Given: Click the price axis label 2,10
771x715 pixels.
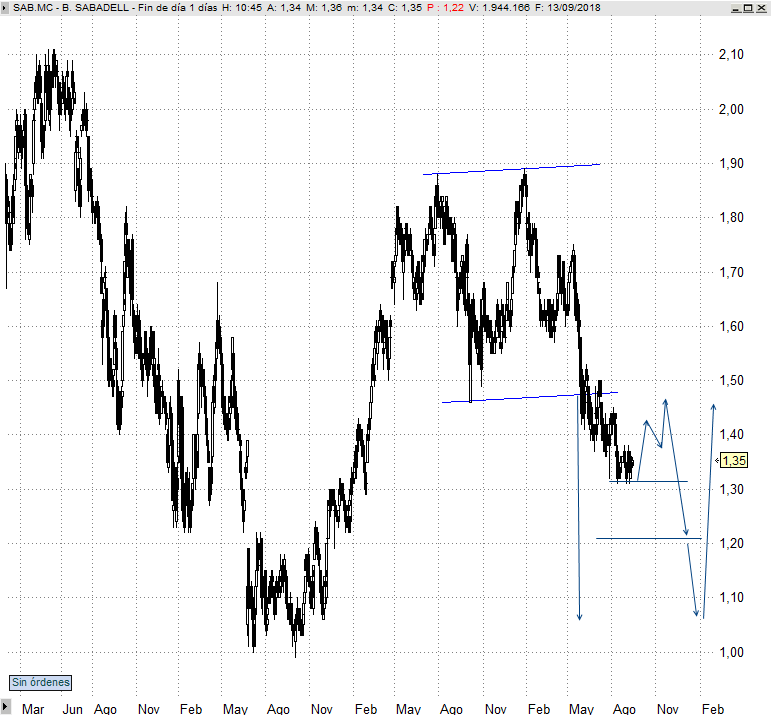Looking at the screenshot, I should coord(731,54).
